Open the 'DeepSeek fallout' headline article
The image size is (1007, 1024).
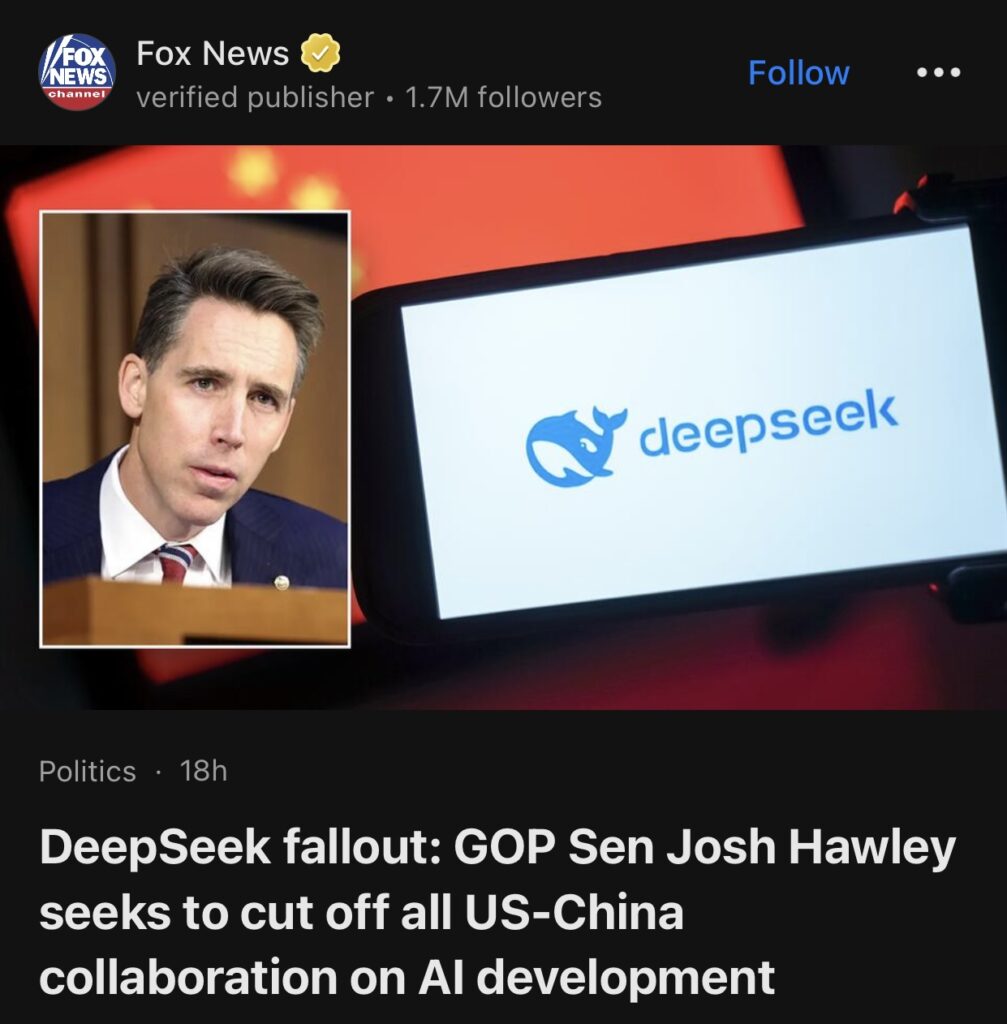click(x=498, y=912)
